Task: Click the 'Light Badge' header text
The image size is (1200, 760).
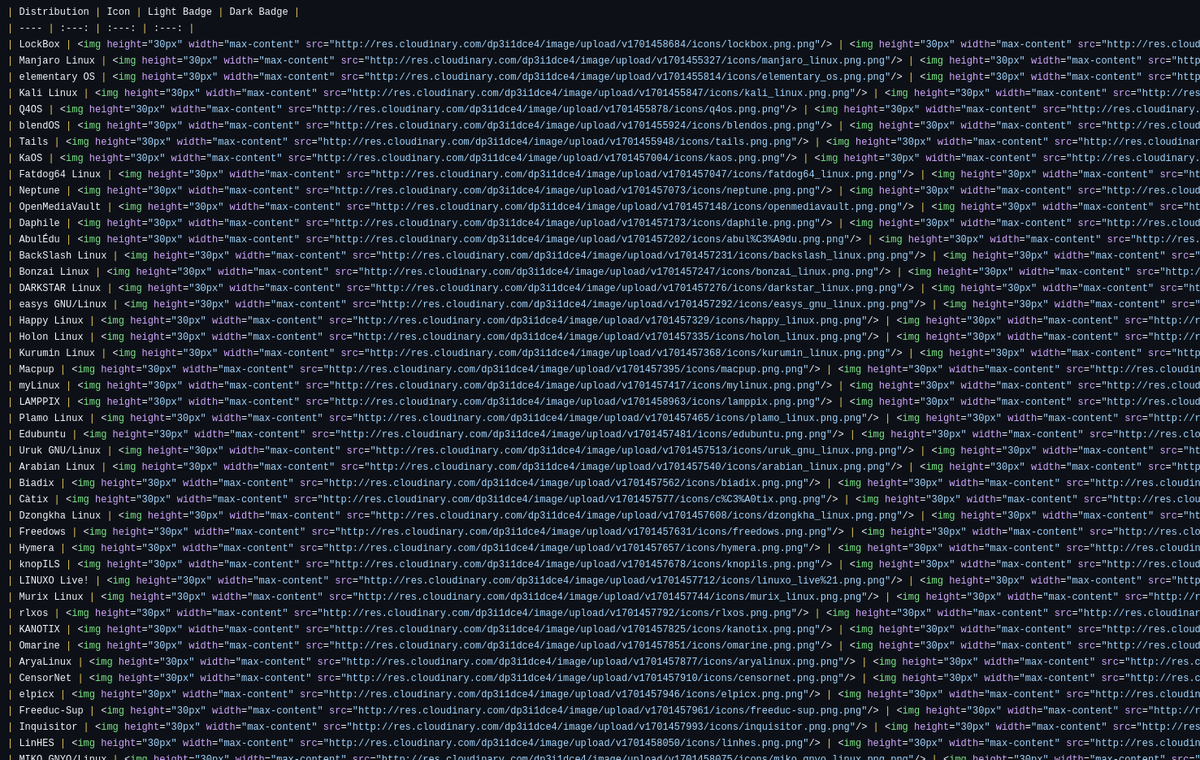Action: [x=180, y=12]
